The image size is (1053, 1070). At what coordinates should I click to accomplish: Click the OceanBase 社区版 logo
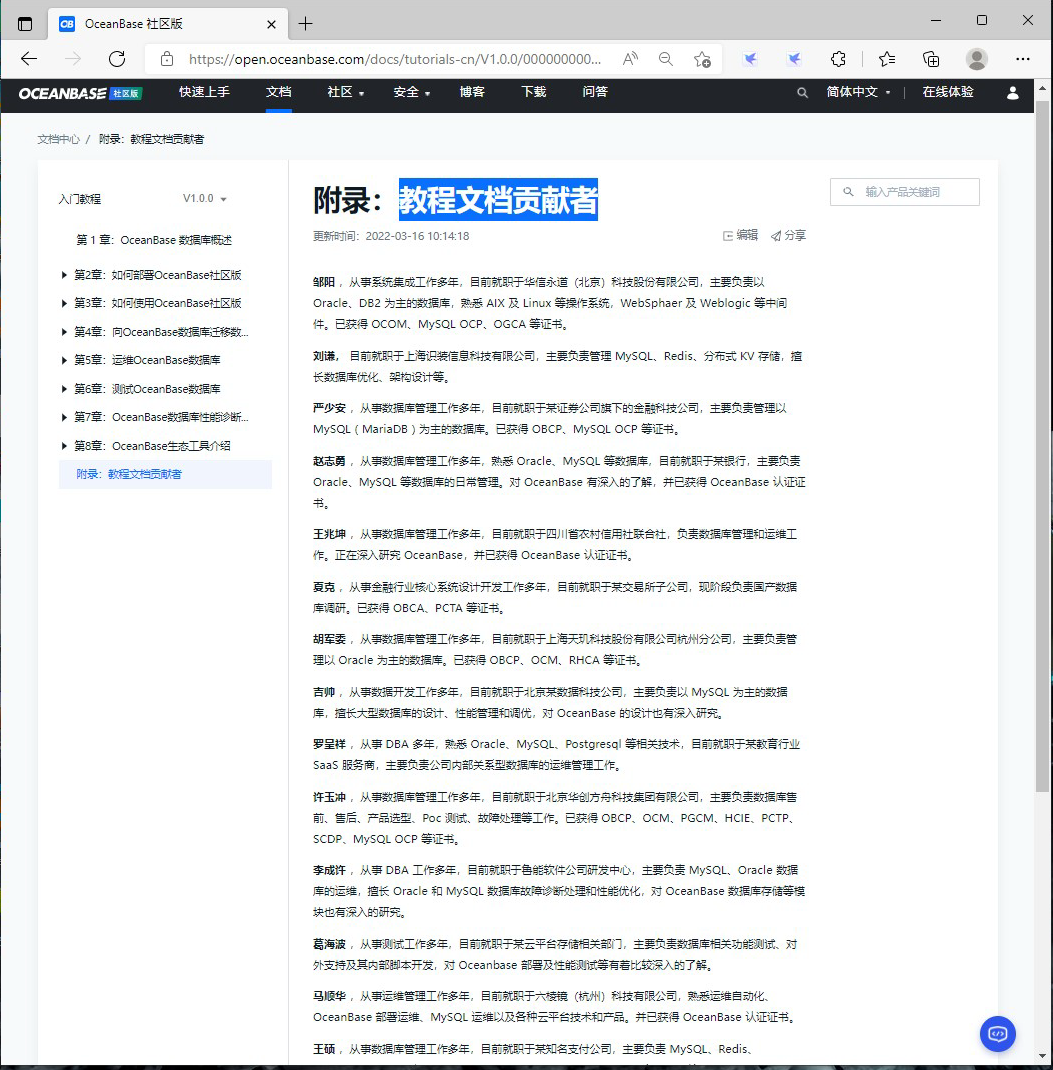80,93
